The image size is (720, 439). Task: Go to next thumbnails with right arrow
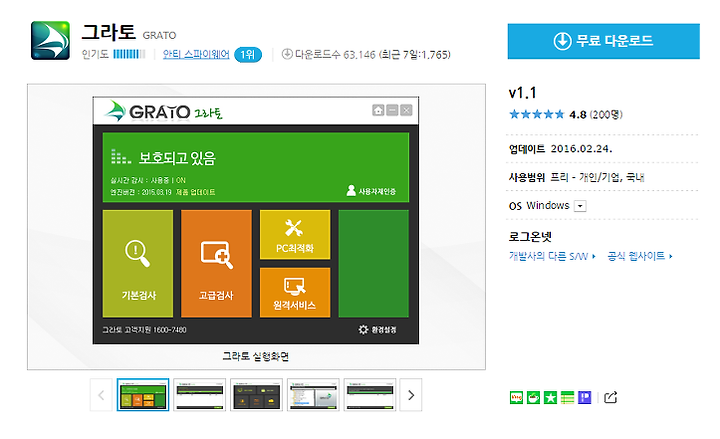point(411,395)
